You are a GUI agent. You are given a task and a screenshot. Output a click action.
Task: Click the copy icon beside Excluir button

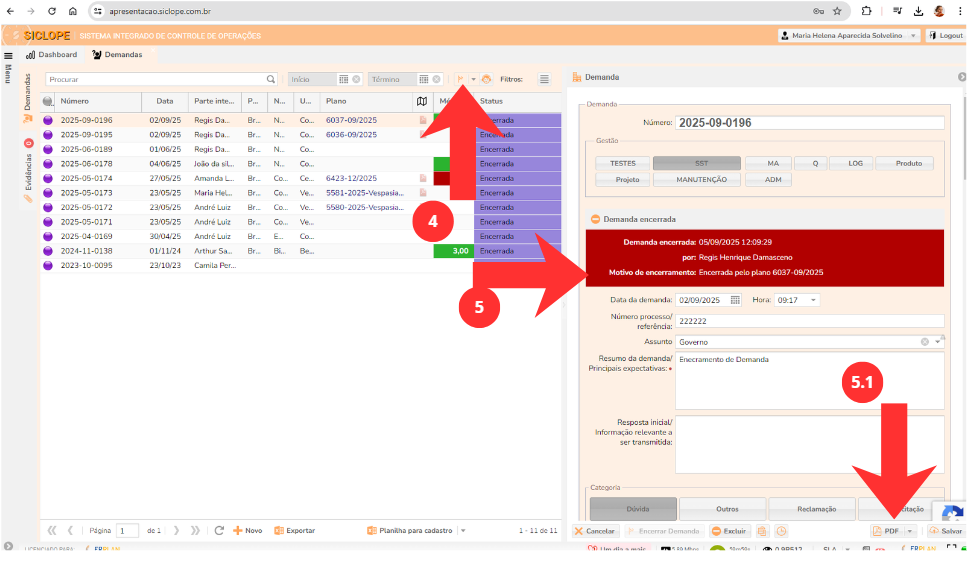pyautogui.click(x=763, y=531)
